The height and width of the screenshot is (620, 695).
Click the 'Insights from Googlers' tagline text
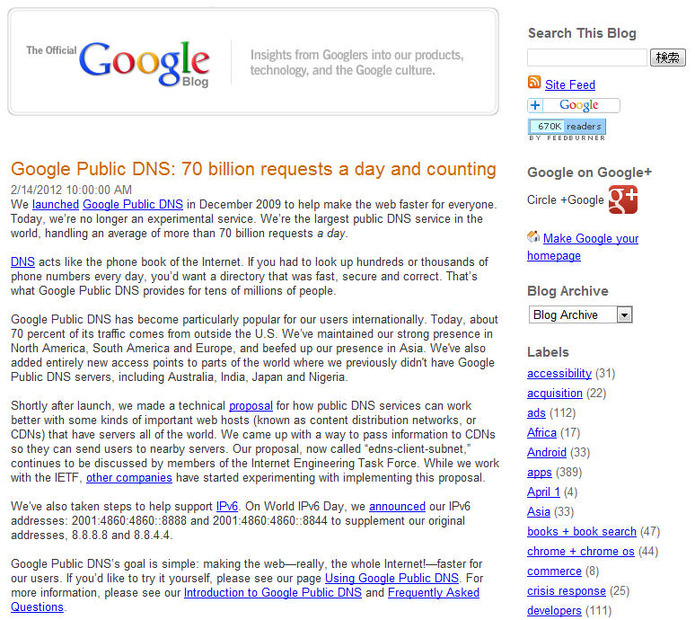[357, 62]
